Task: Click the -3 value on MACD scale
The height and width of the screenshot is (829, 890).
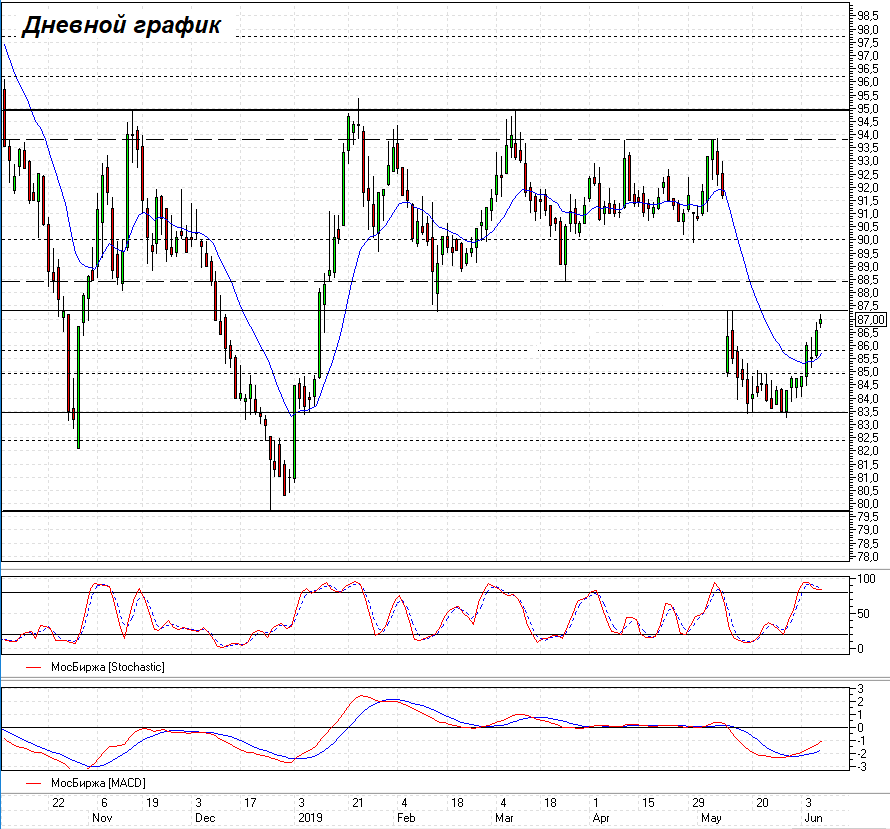Action: click(x=860, y=767)
